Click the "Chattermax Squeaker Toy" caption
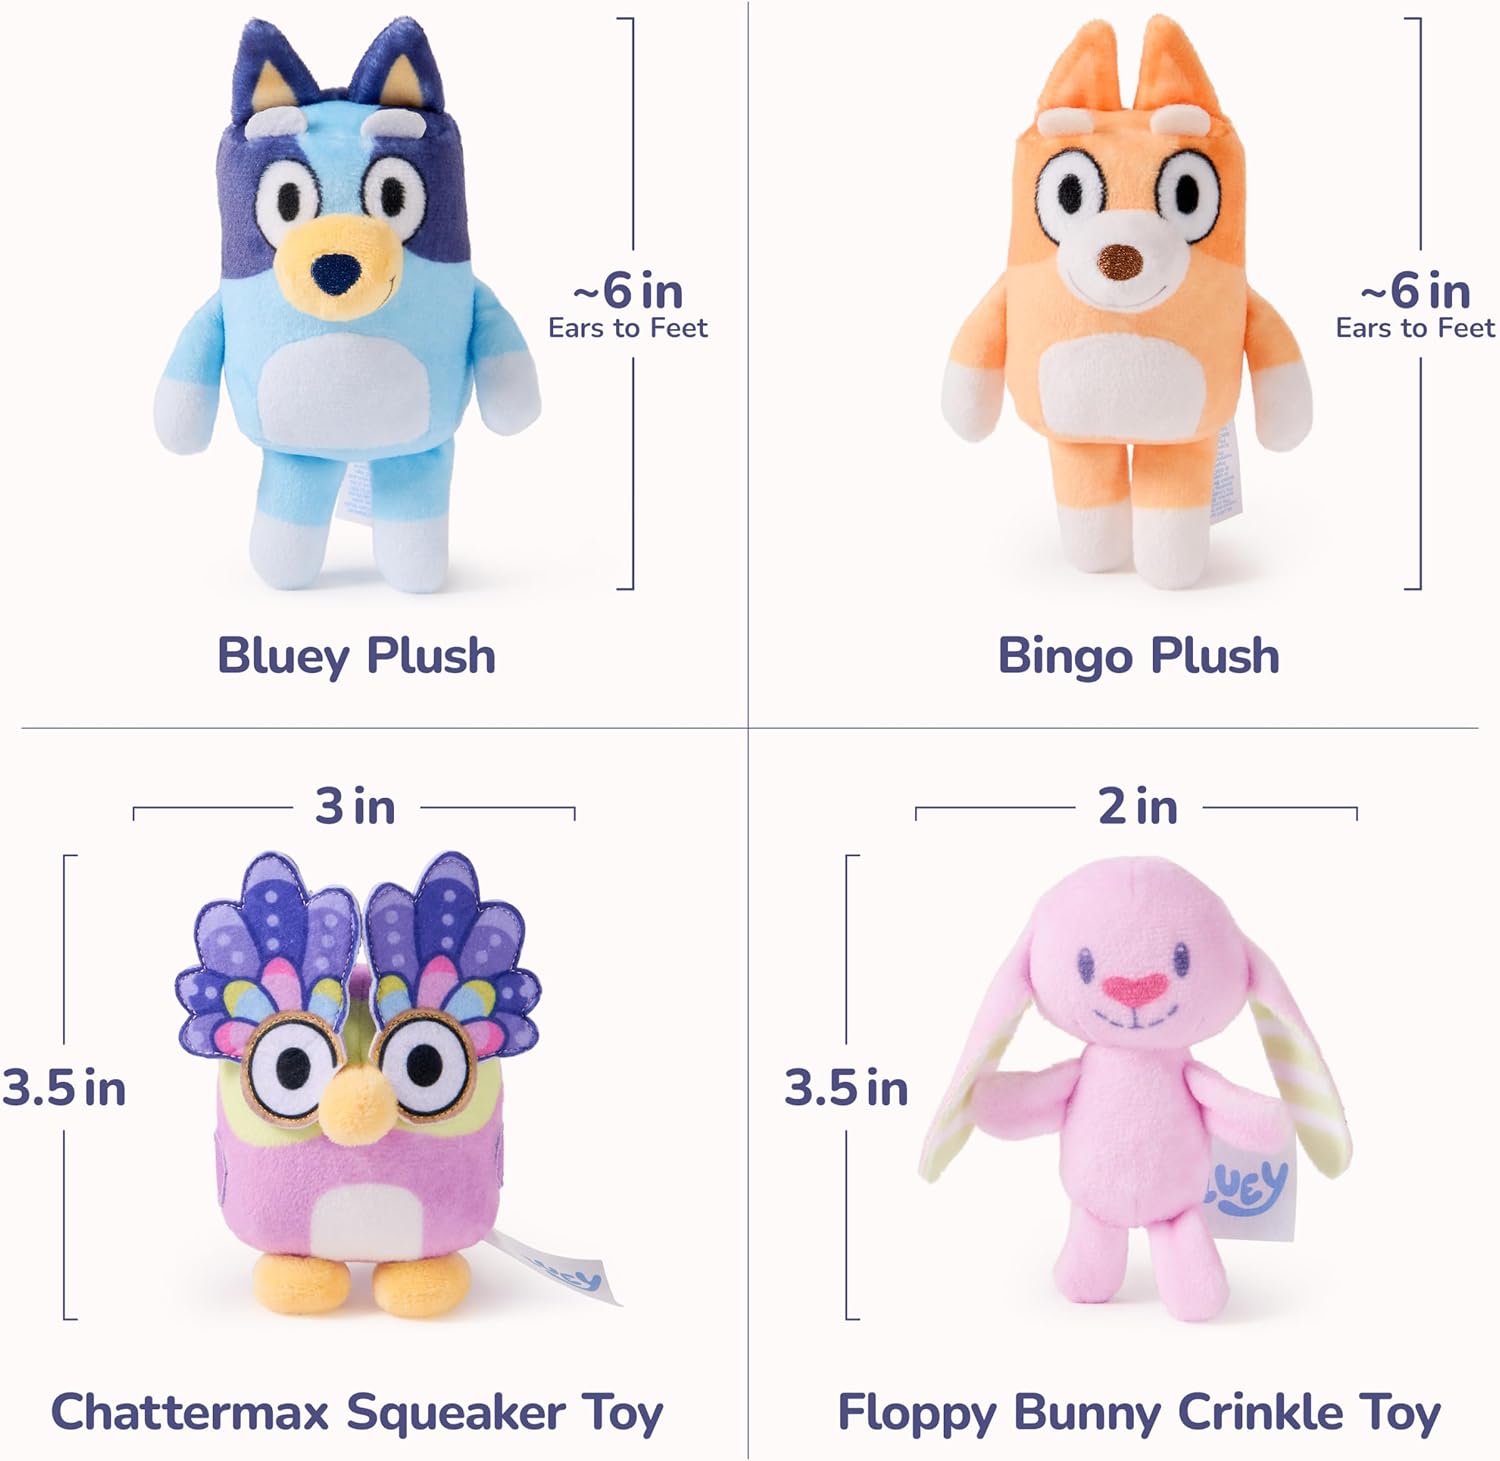Screen dimensions: 1500x1461 tap(357, 1413)
